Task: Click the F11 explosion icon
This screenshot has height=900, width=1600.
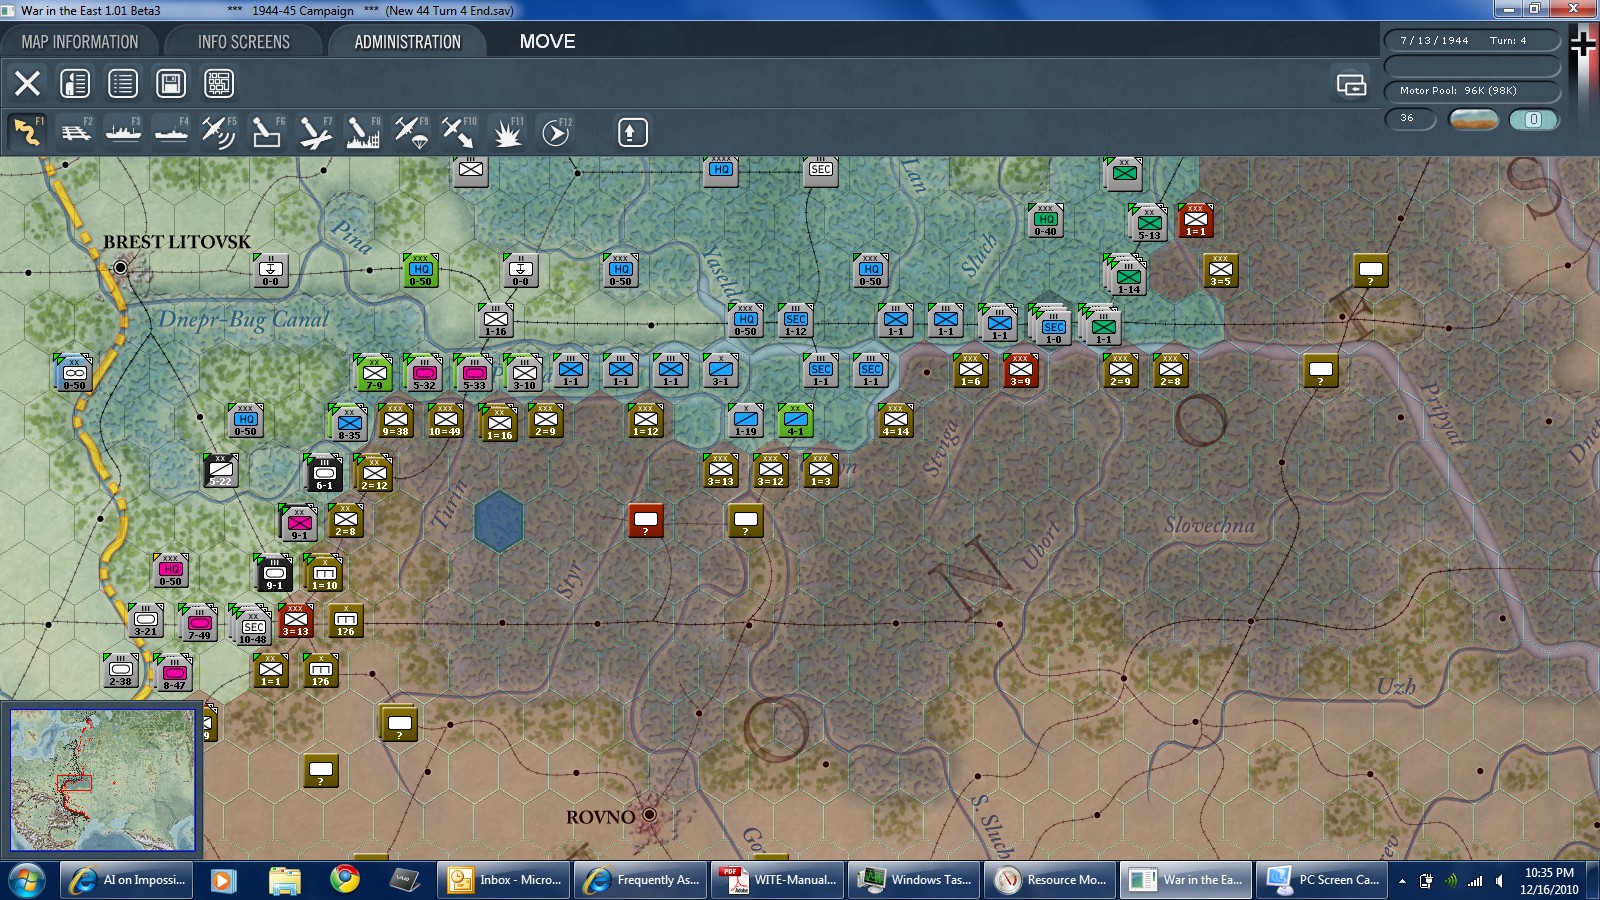Action: [507, 132]
